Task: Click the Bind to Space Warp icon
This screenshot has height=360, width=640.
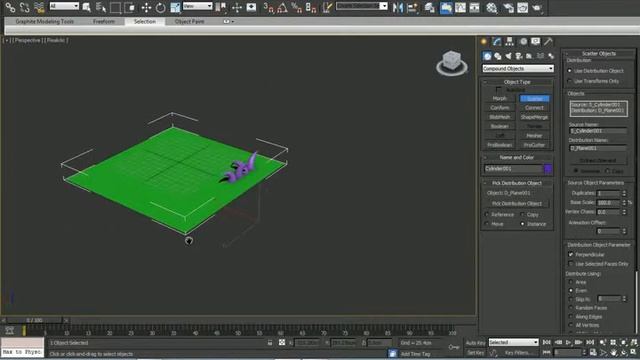Action: pyautogui.click(x=39, y=7)
